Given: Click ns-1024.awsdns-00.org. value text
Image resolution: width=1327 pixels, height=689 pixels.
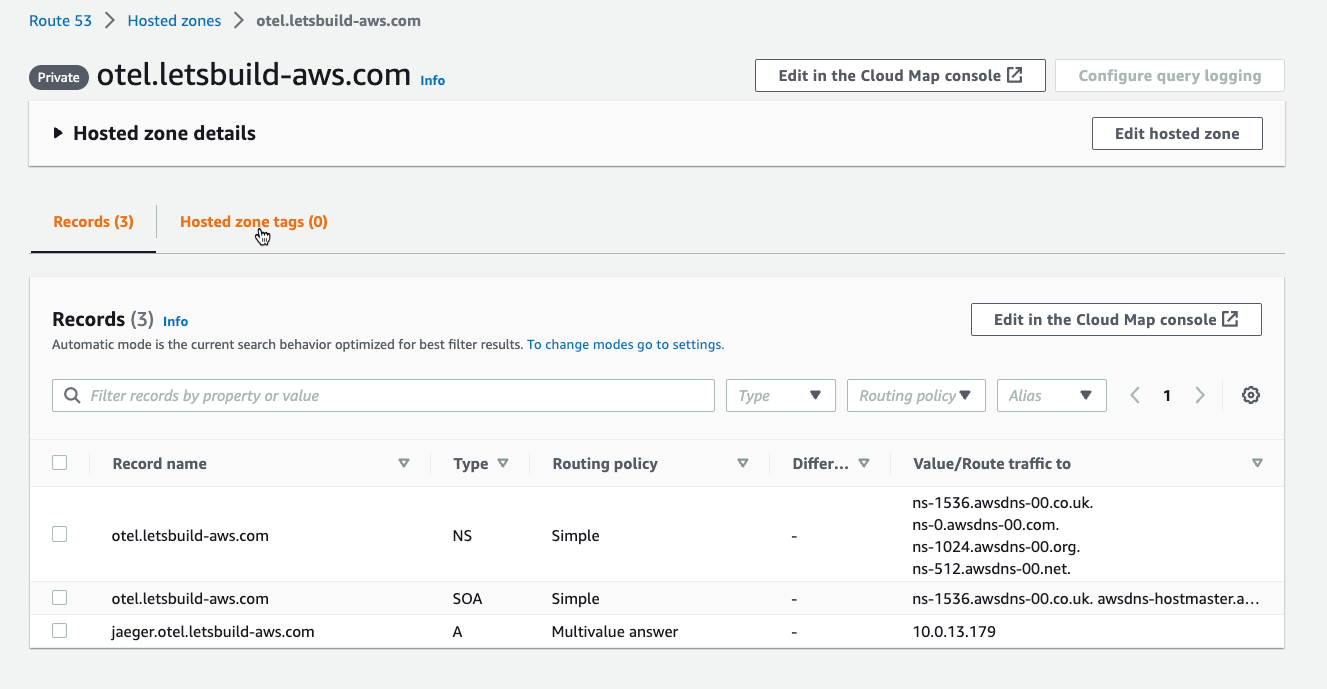Looking at the screenshot, I should pyautogui.click(x=996, y=547).
